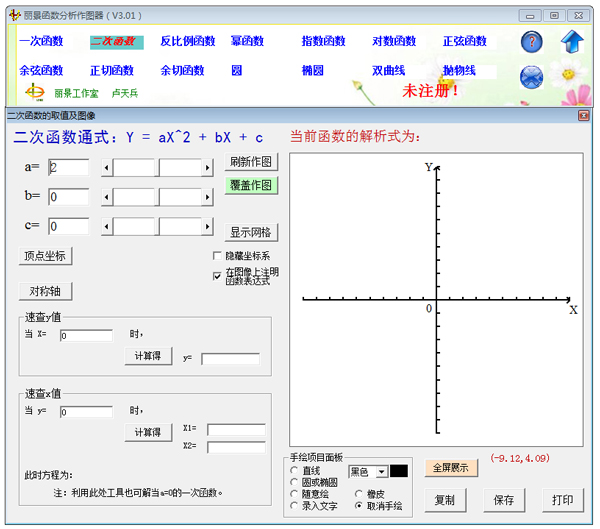Click the a slider thumb
600x529 pixels.
click(x=157, y=168)
